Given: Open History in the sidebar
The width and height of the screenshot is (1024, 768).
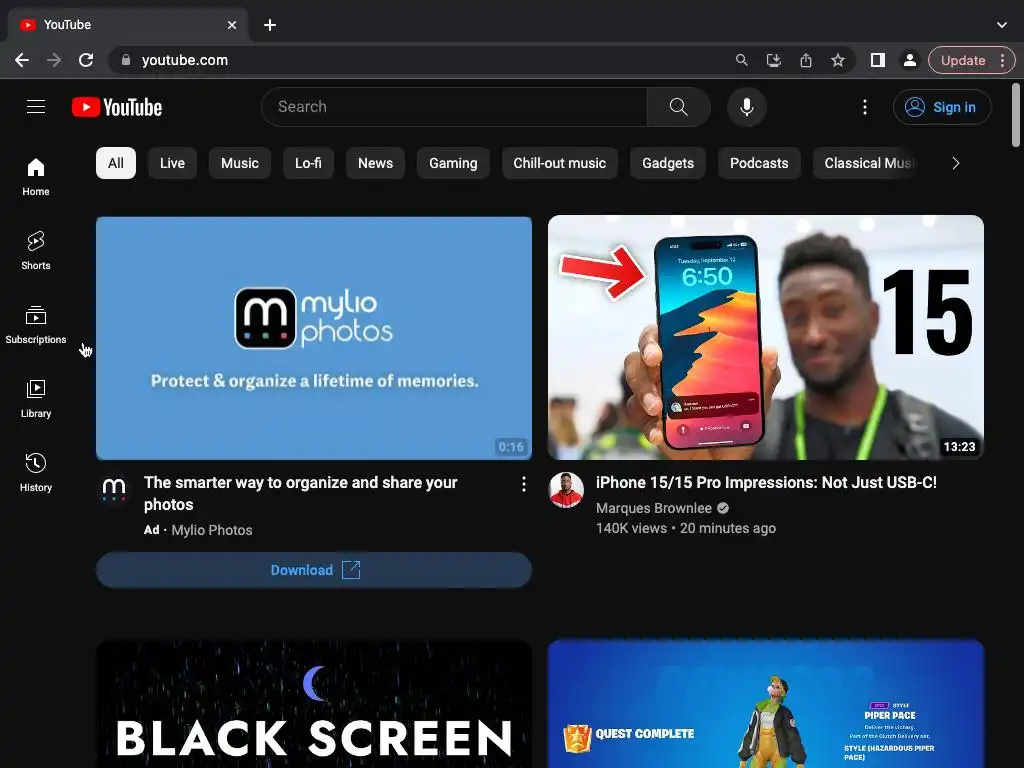Looking at the screenshot, I should [36, 472].
